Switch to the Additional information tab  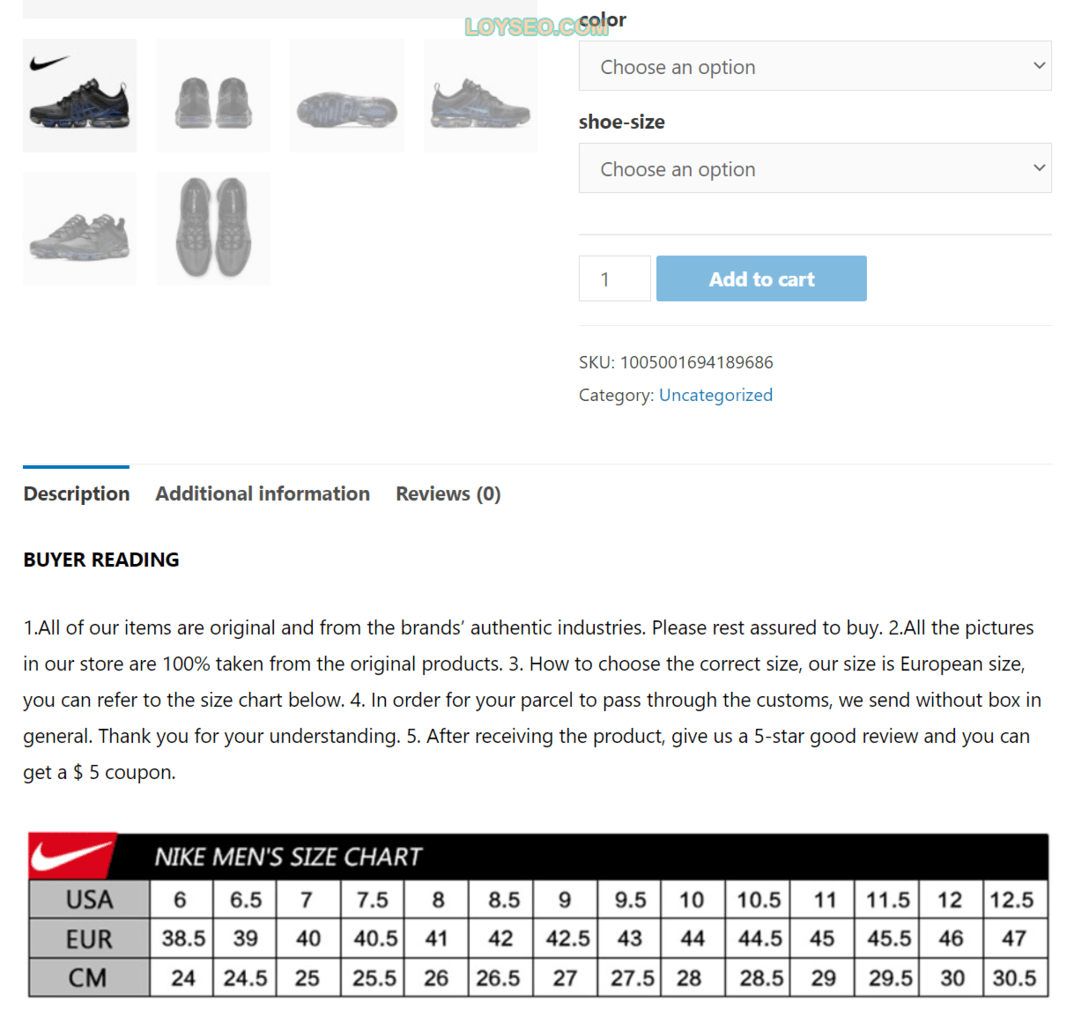(x=262, y=494)
